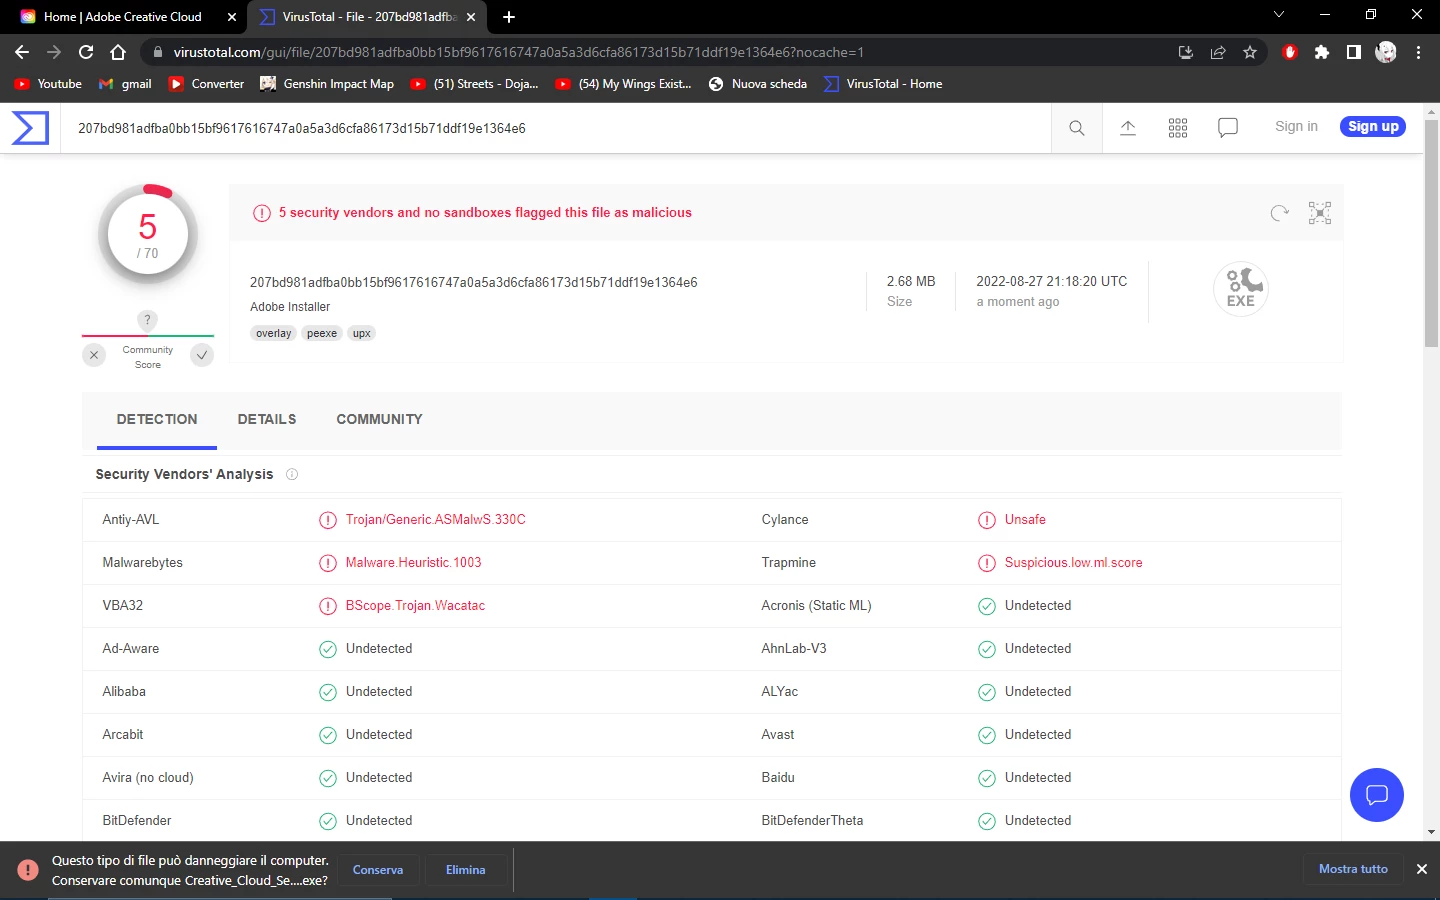This screenshot has width=1440, height=900.
Task: Click the hash search input field
Action: 556,128
